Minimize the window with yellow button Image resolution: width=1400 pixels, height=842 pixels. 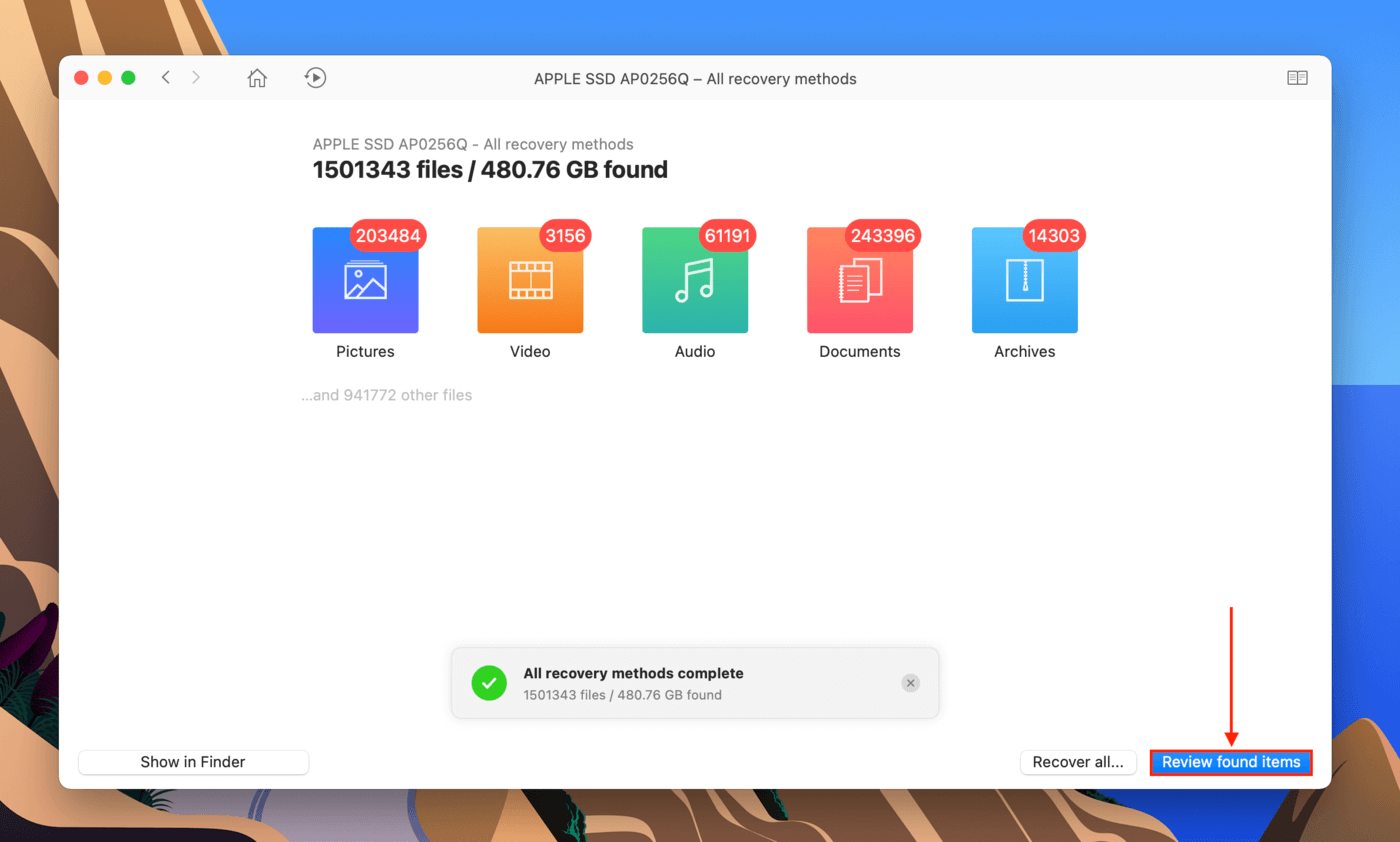pos(105,78)
